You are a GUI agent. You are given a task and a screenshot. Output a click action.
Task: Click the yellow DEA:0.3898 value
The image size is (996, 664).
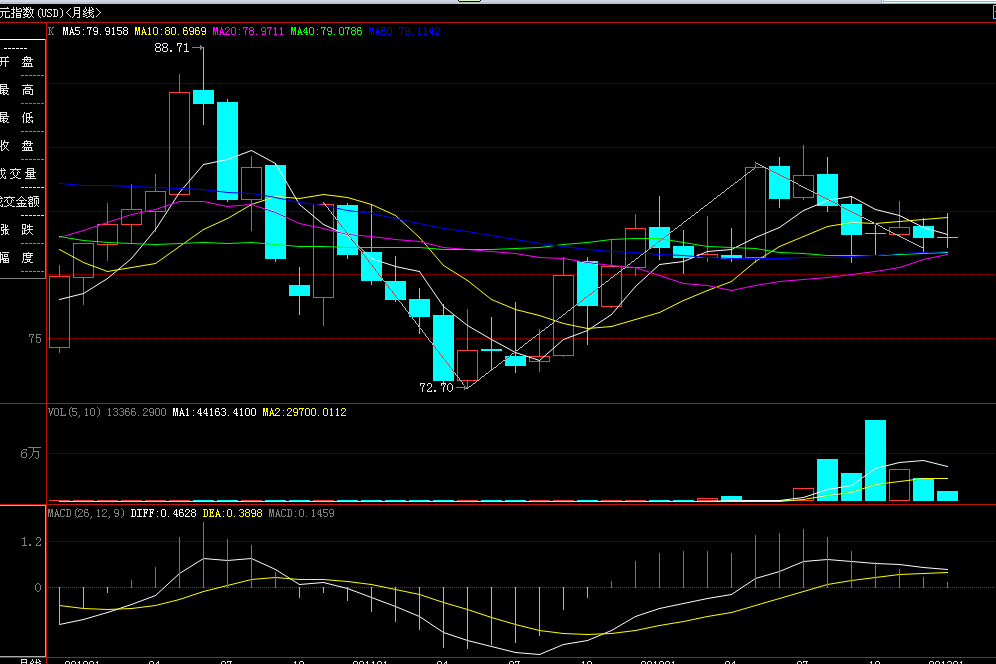(x=232, y=513)
